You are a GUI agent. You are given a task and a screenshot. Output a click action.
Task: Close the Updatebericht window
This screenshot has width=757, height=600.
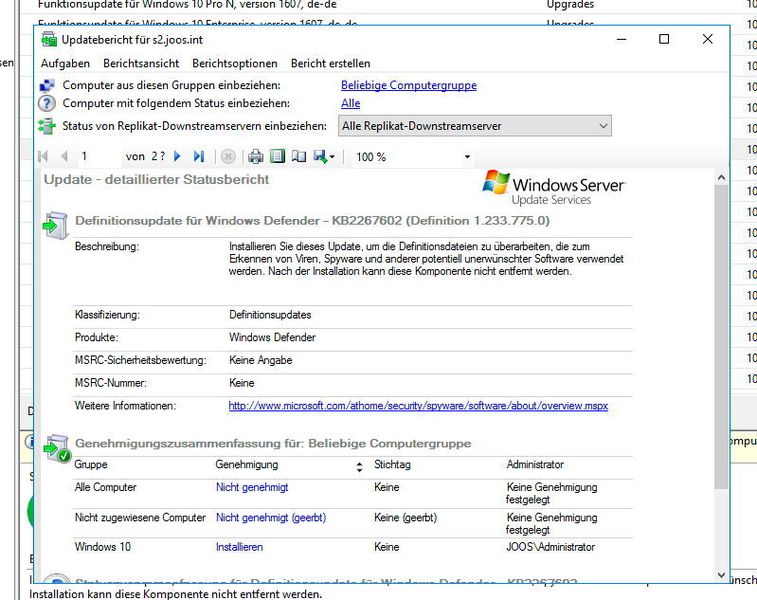point(707,39)
